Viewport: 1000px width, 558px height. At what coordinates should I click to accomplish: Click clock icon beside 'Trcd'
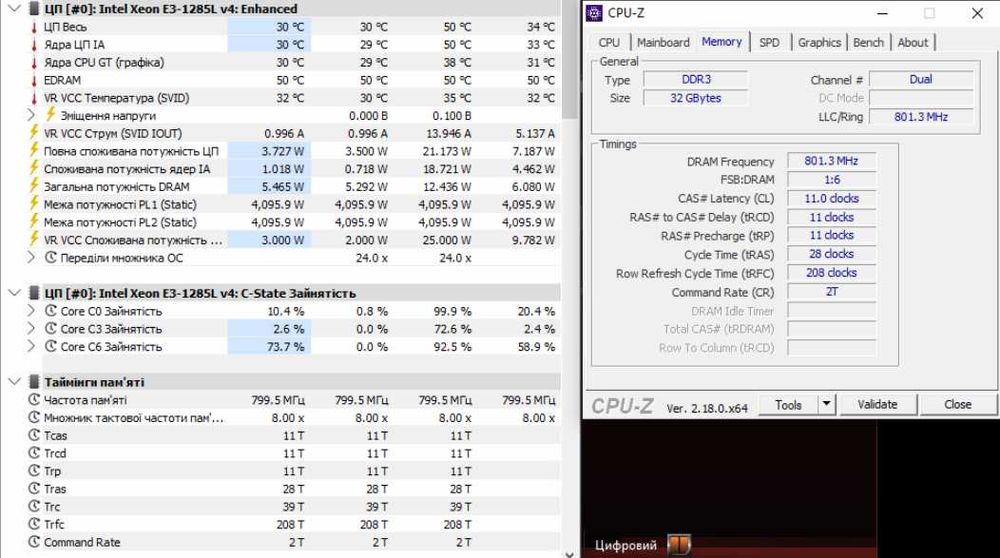point(34,453)
